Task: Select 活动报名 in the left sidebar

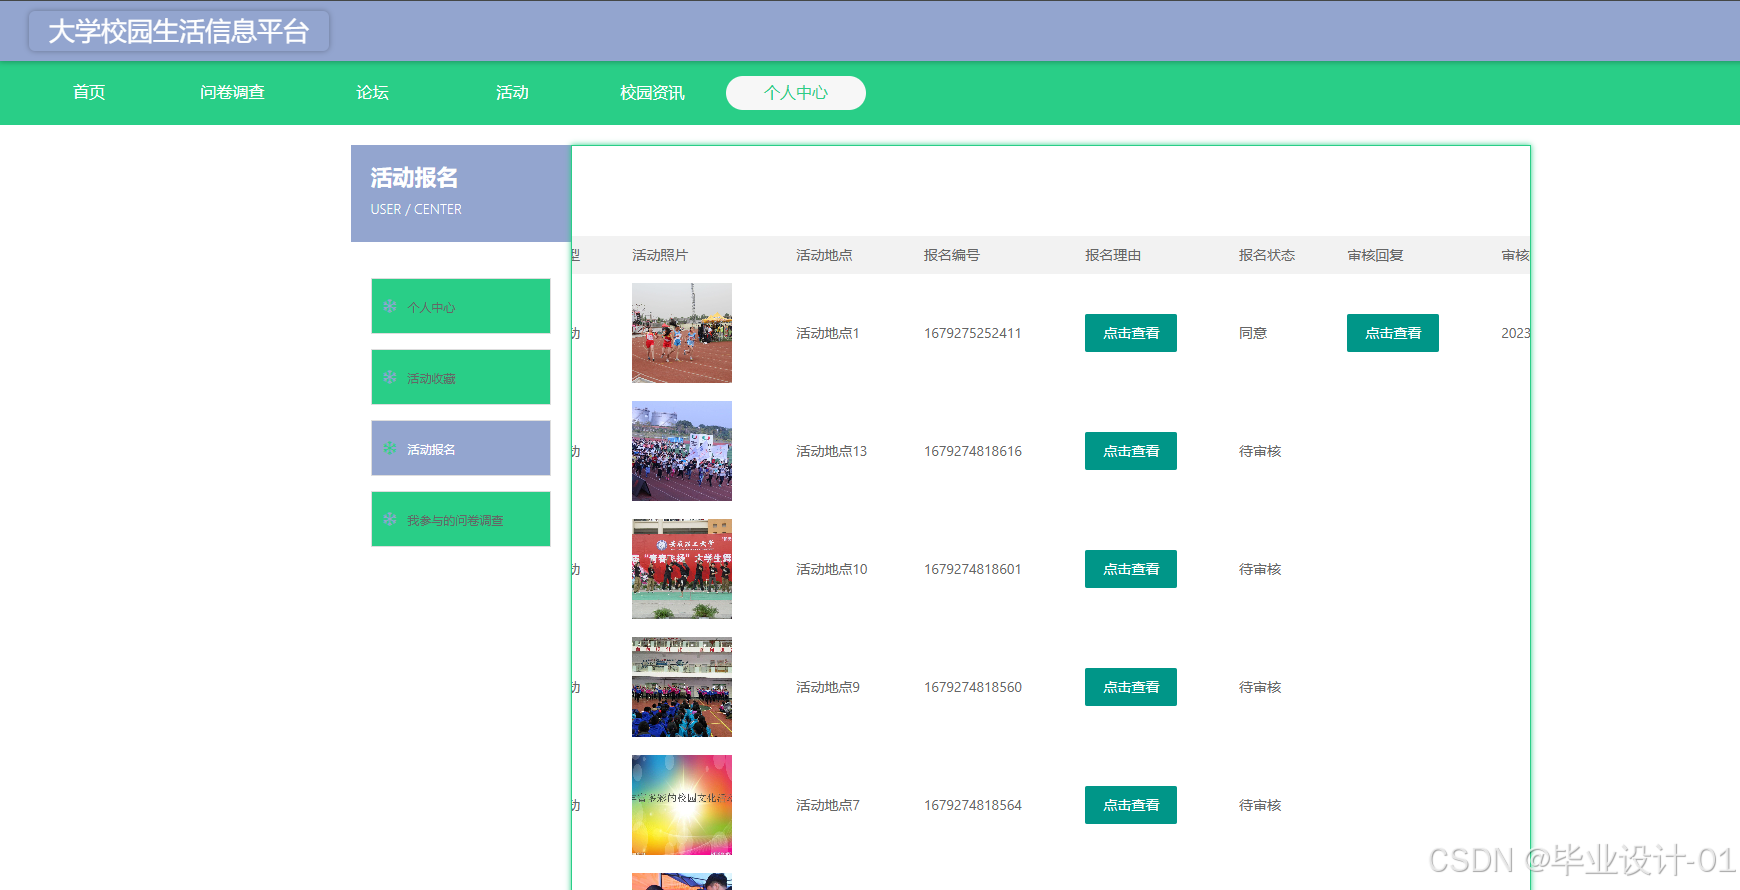Action: (x=461, y=448)
